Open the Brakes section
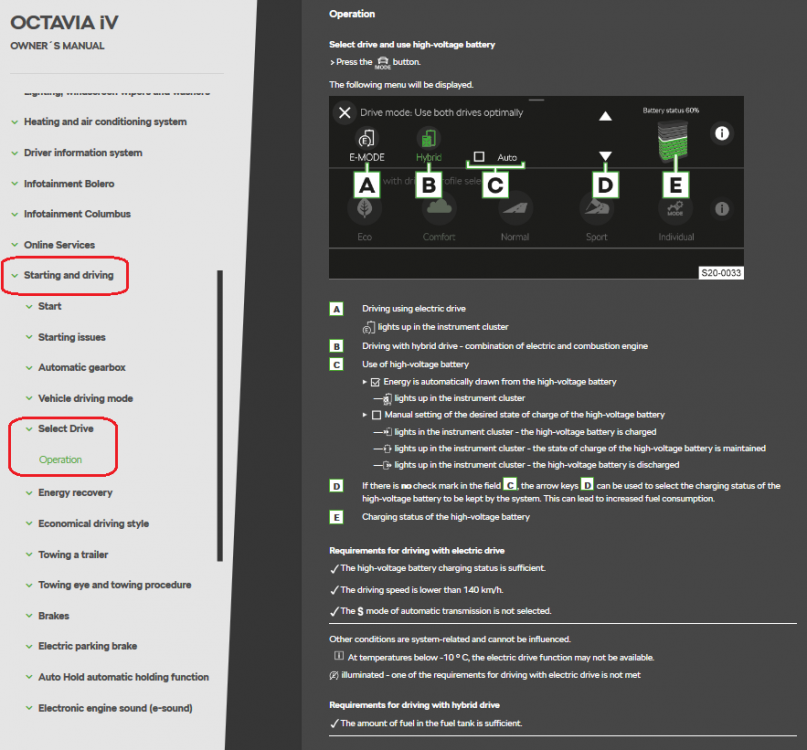807x750 pixels. pos(54,616)
